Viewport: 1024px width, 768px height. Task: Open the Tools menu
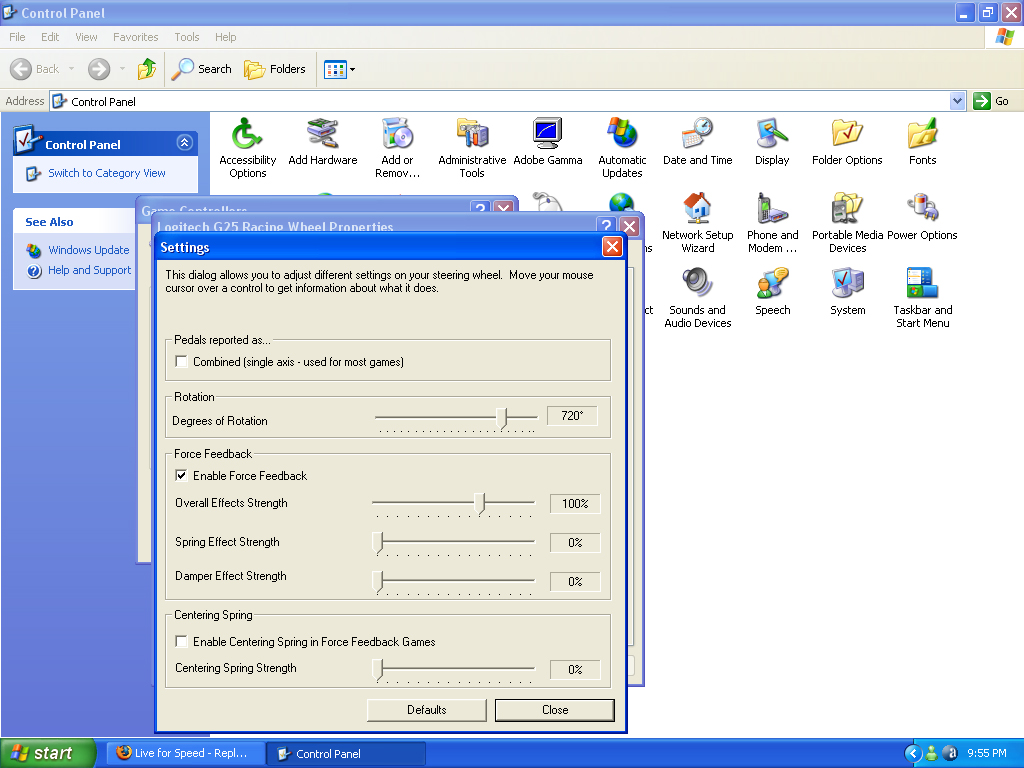tap(187, 37)
